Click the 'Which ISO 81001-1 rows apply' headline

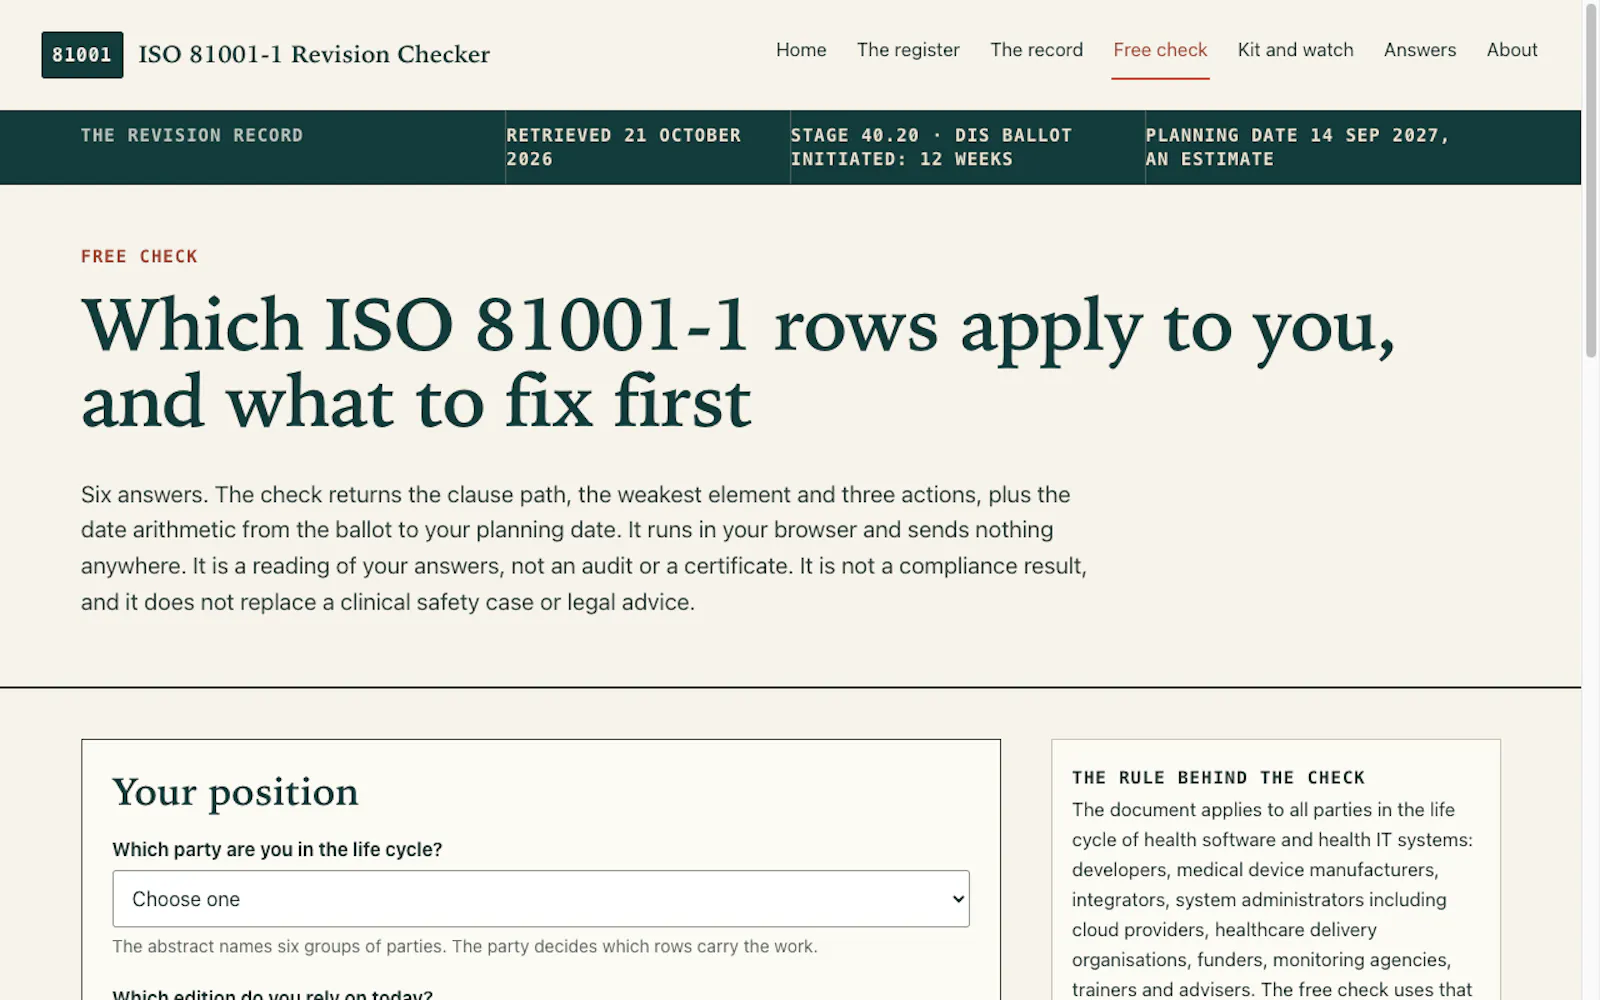click(x=738, y=363)
